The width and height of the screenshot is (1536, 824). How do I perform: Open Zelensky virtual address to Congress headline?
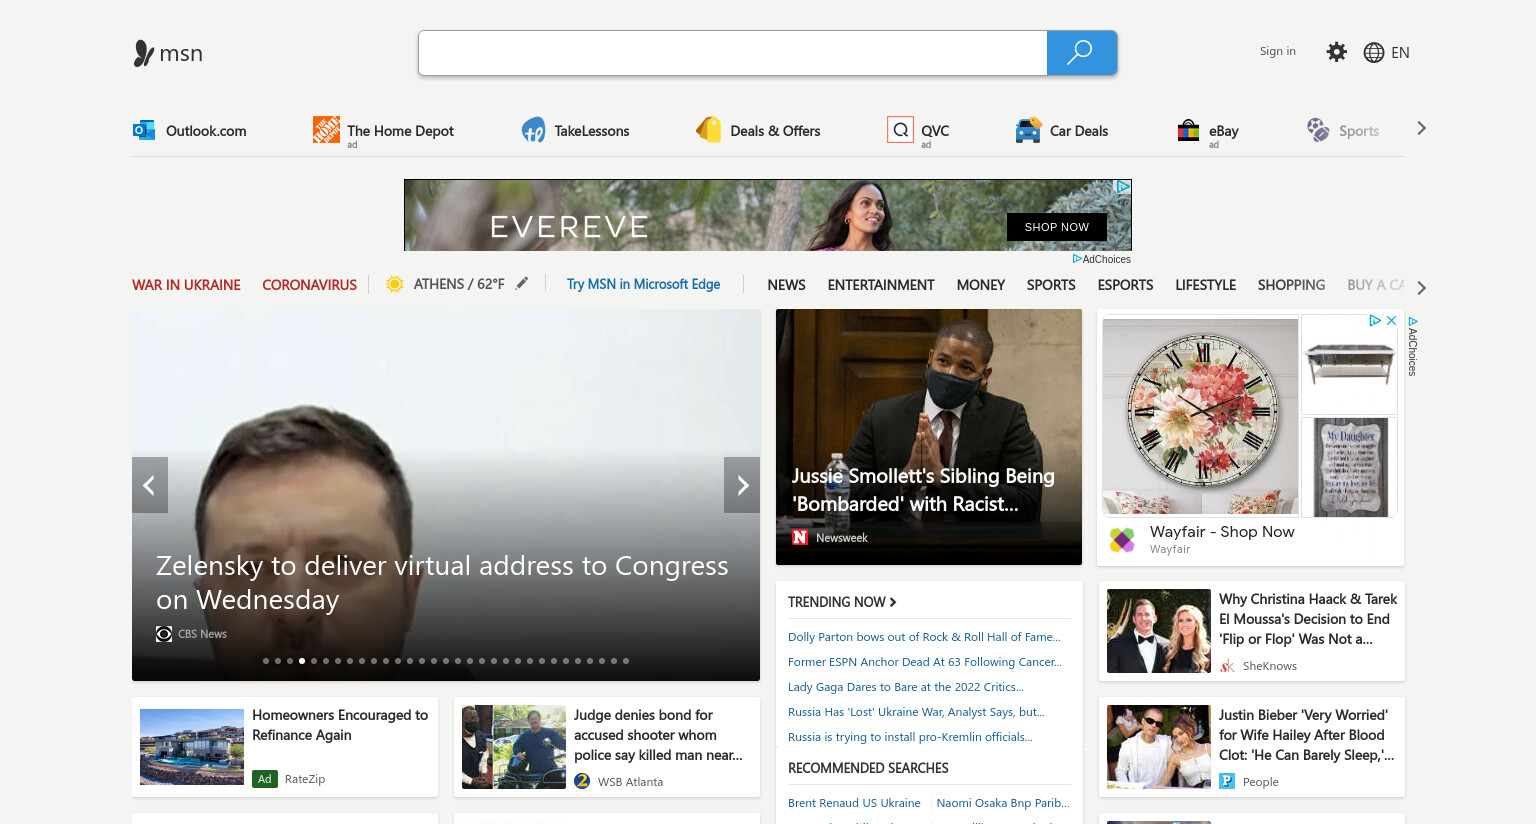(442, 582)
